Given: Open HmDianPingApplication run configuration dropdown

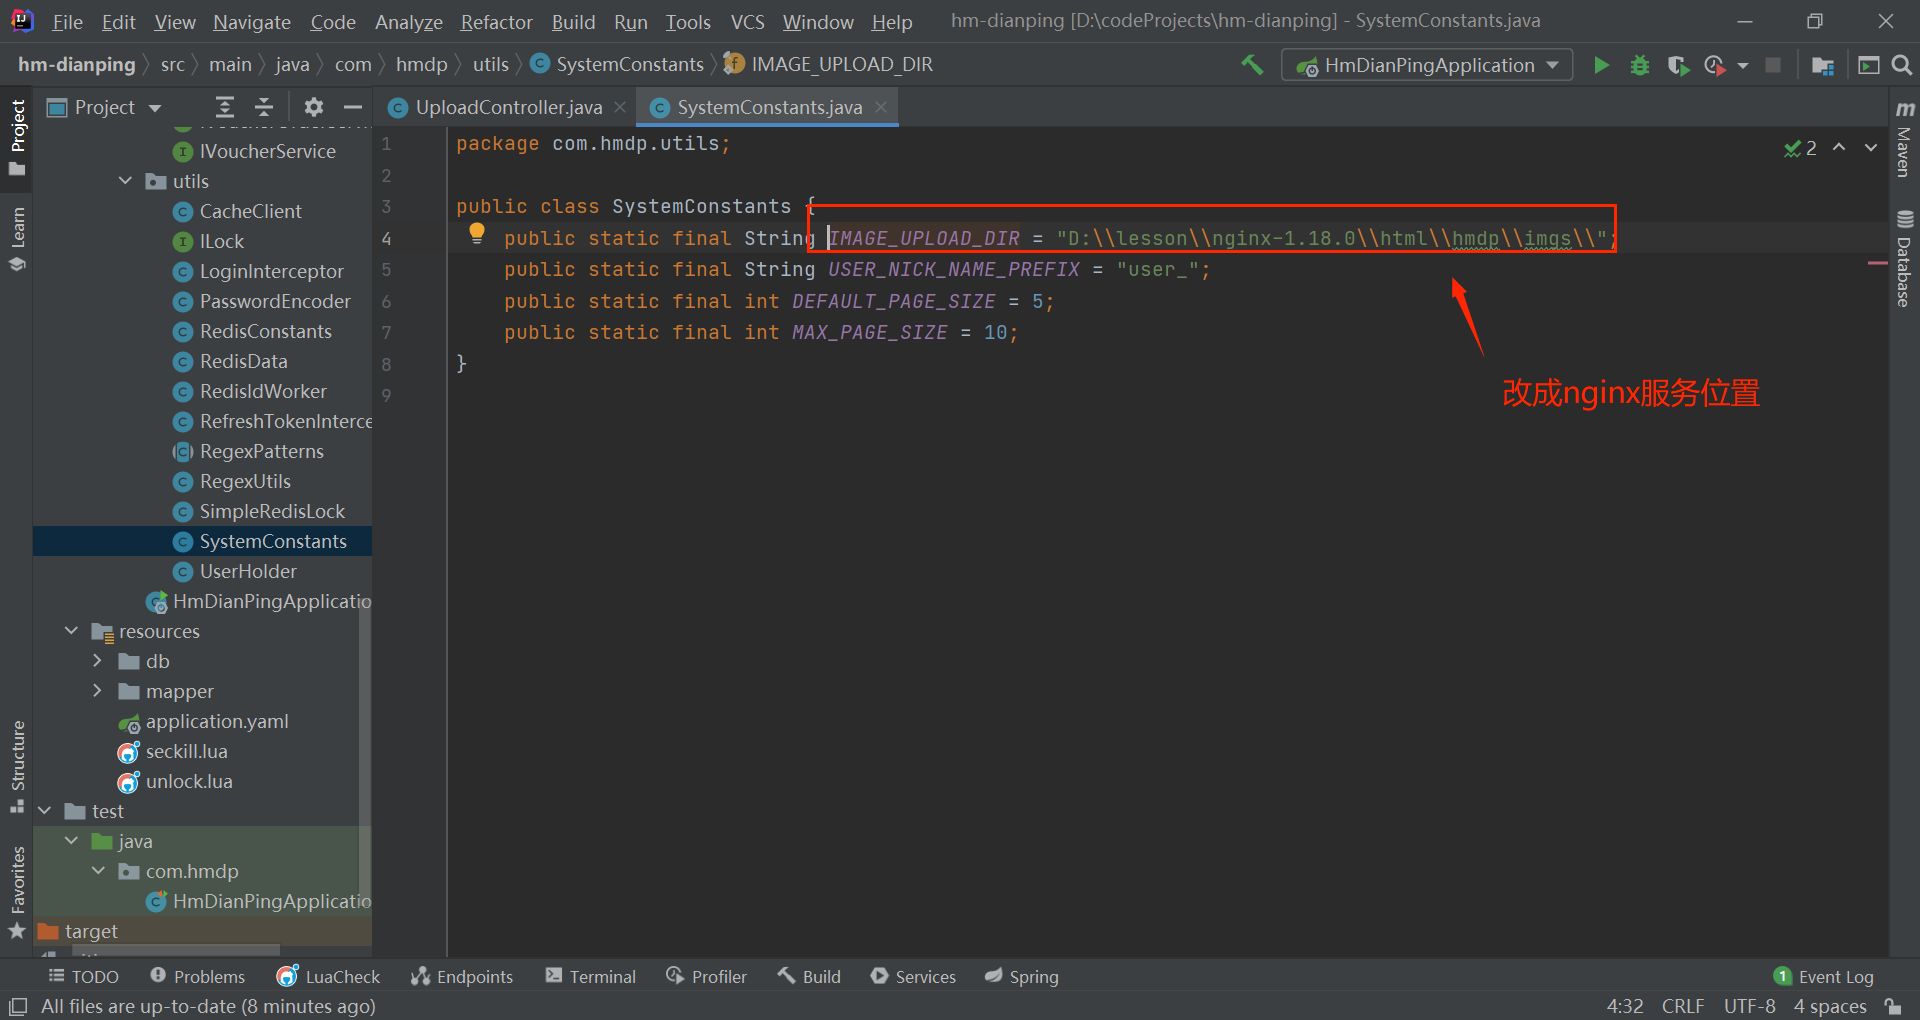Looking at the screenshot, I should coord(1427,65).
